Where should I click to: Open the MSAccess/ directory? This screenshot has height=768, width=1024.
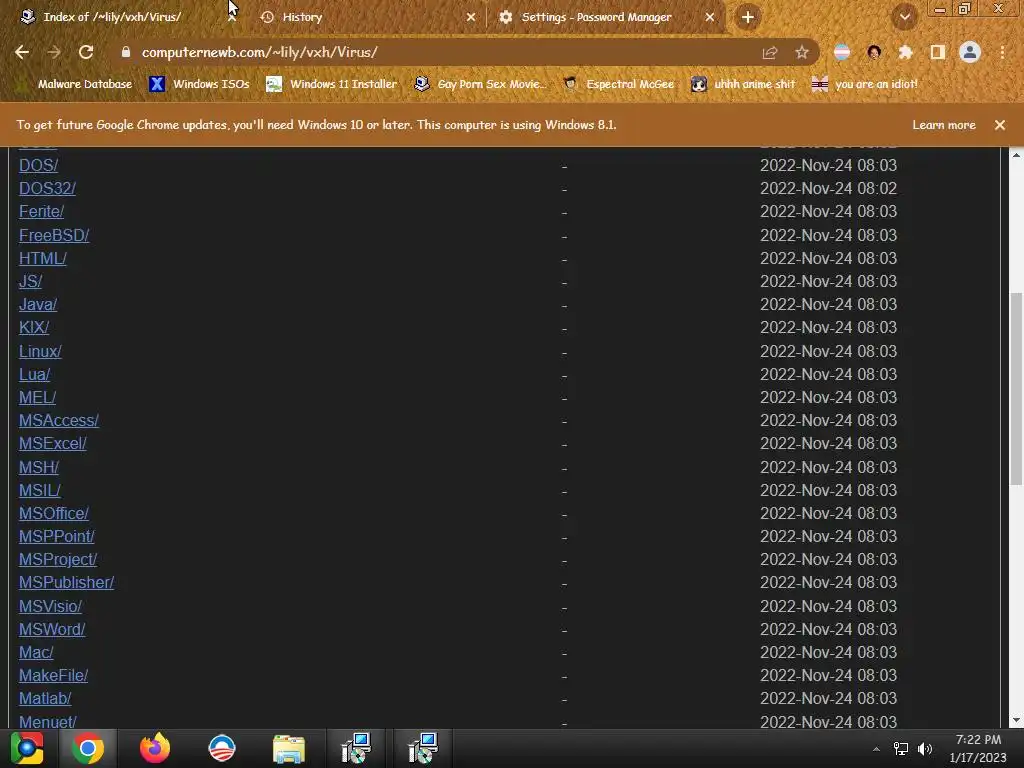pos(59,421)
